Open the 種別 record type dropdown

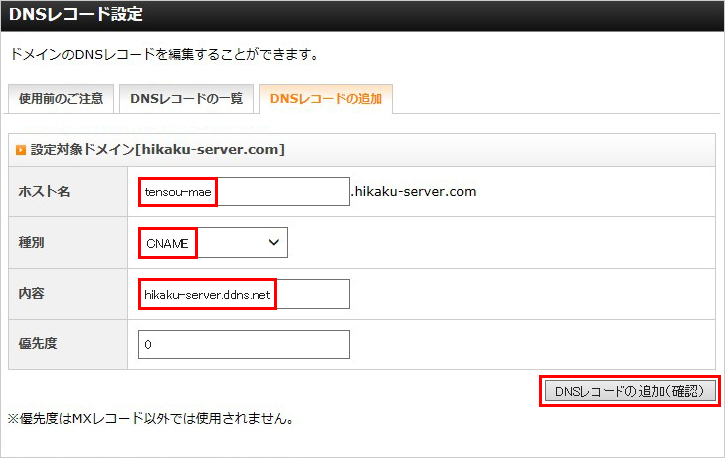tap(212, 242)
